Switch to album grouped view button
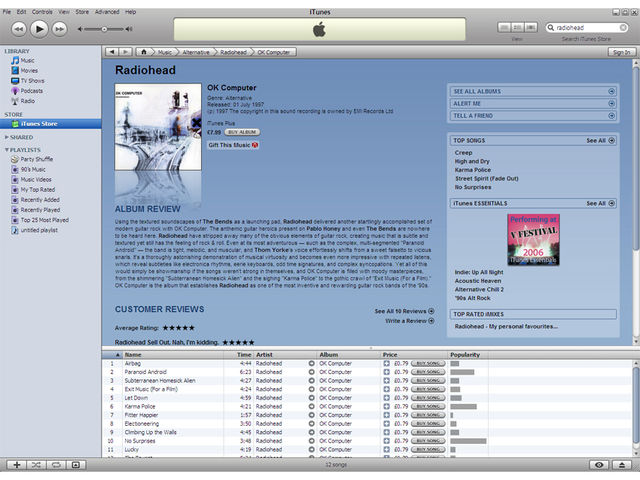This screenshot has height=480, width=640. (x=518, y=27)
